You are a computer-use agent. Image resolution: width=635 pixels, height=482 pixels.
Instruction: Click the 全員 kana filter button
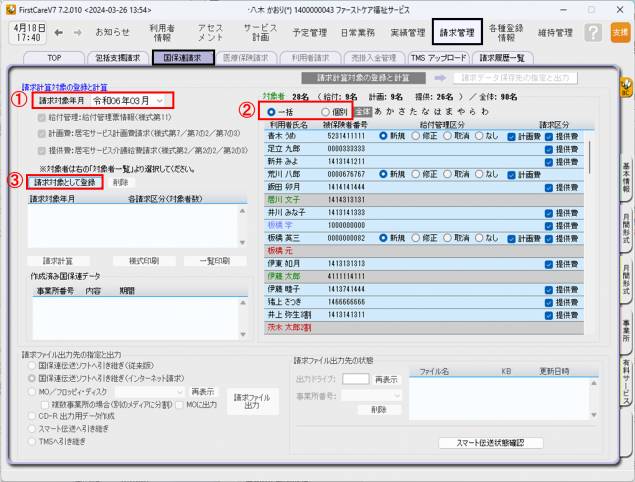coord(363,112)
